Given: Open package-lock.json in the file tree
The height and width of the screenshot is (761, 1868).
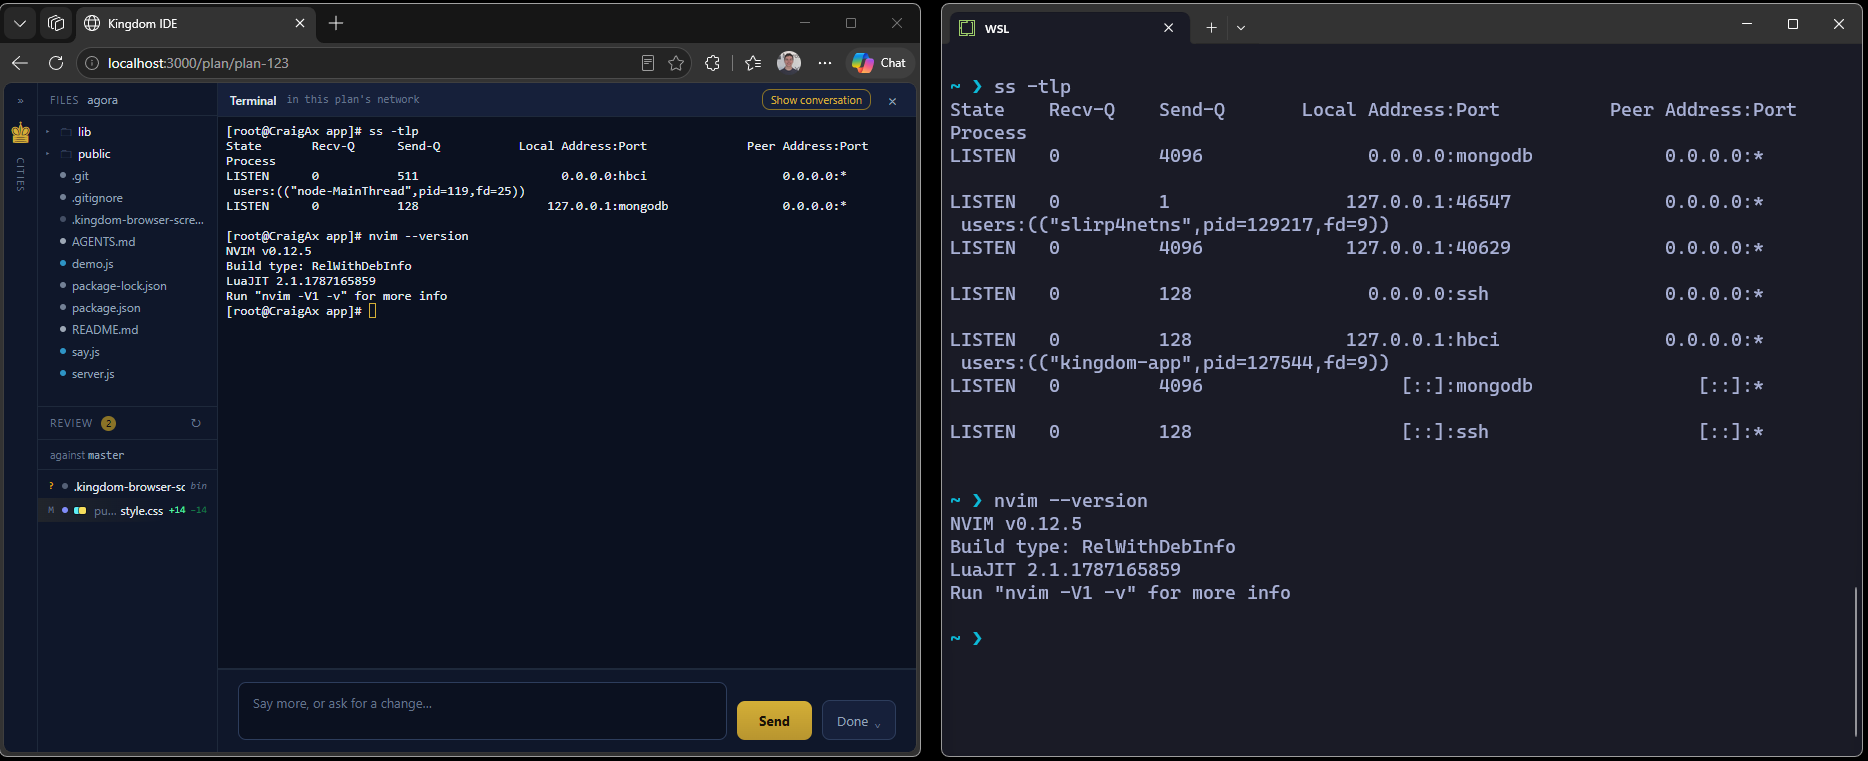Looking at the screenshot, I should (119, 286).
